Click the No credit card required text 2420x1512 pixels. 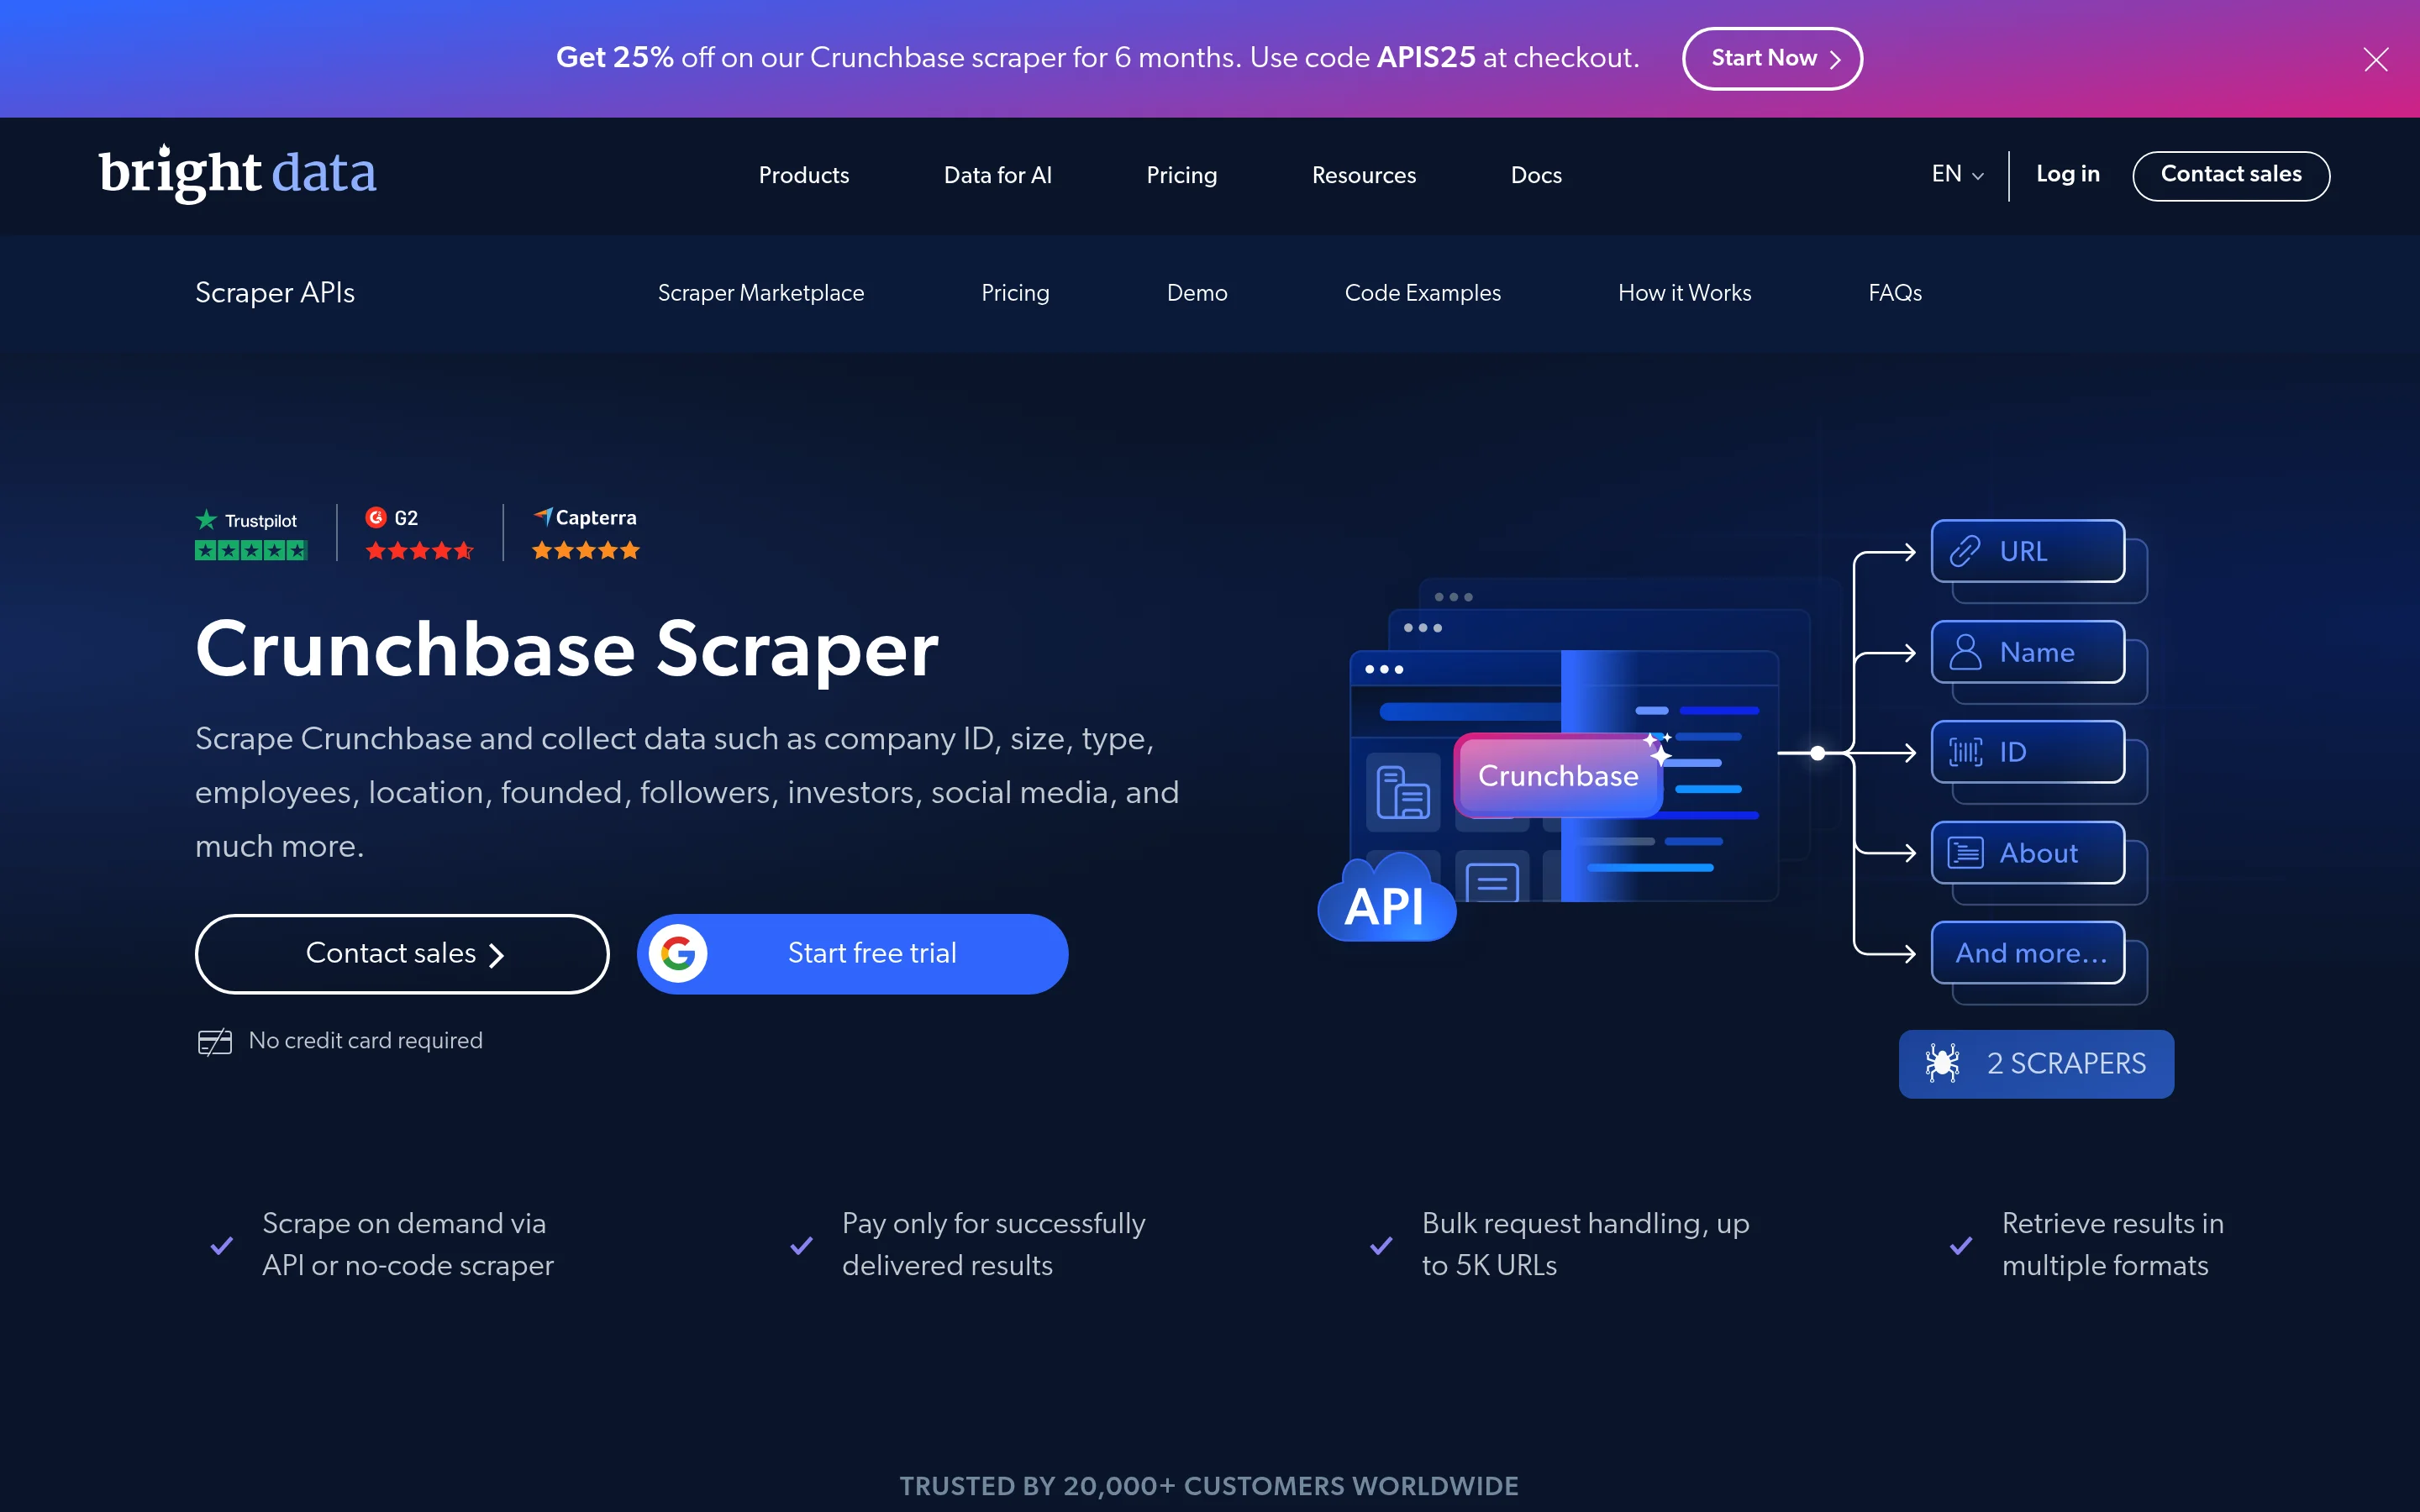365,1041
